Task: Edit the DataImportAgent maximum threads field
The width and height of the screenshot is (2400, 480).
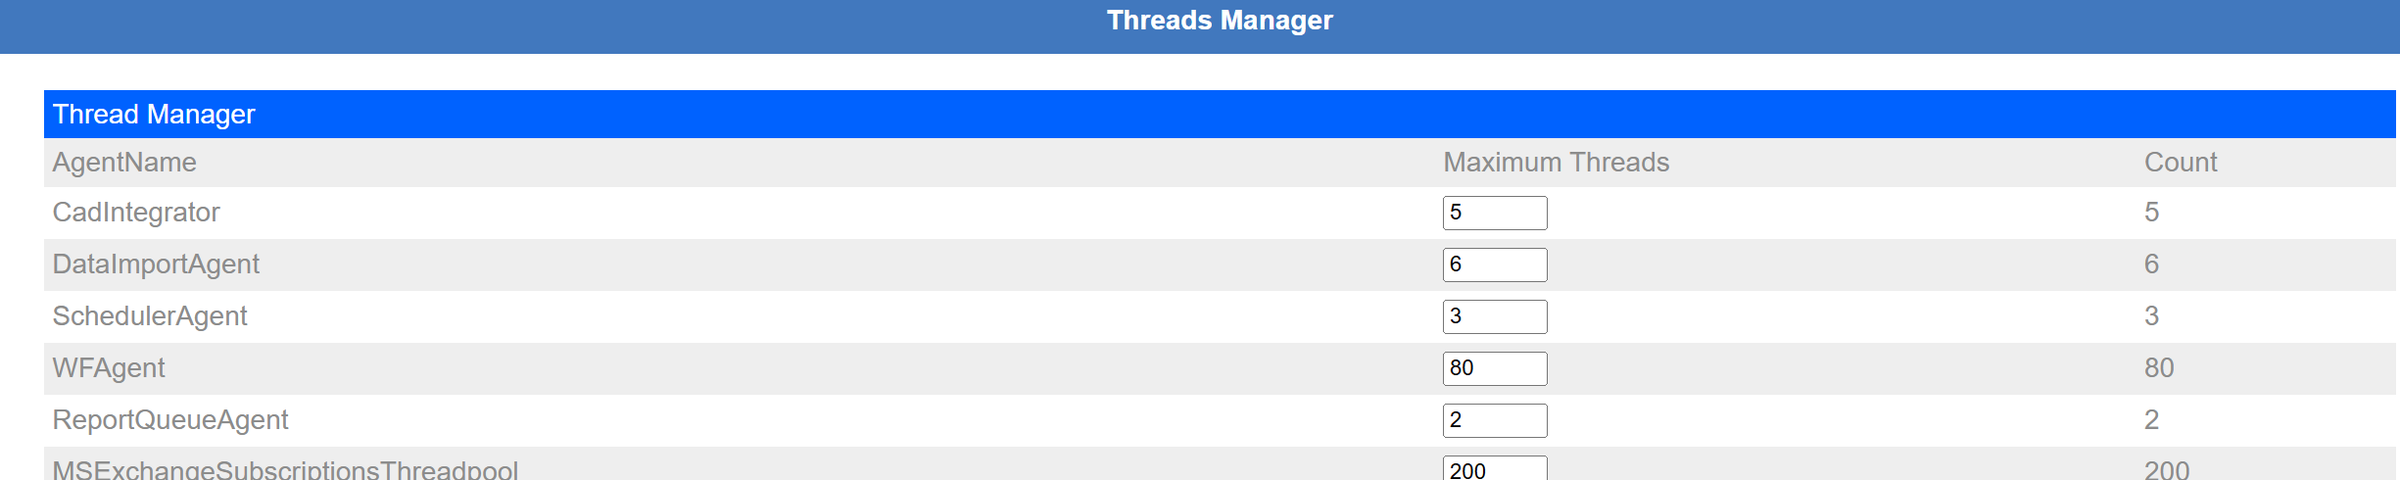Action: coord(1494,265)
